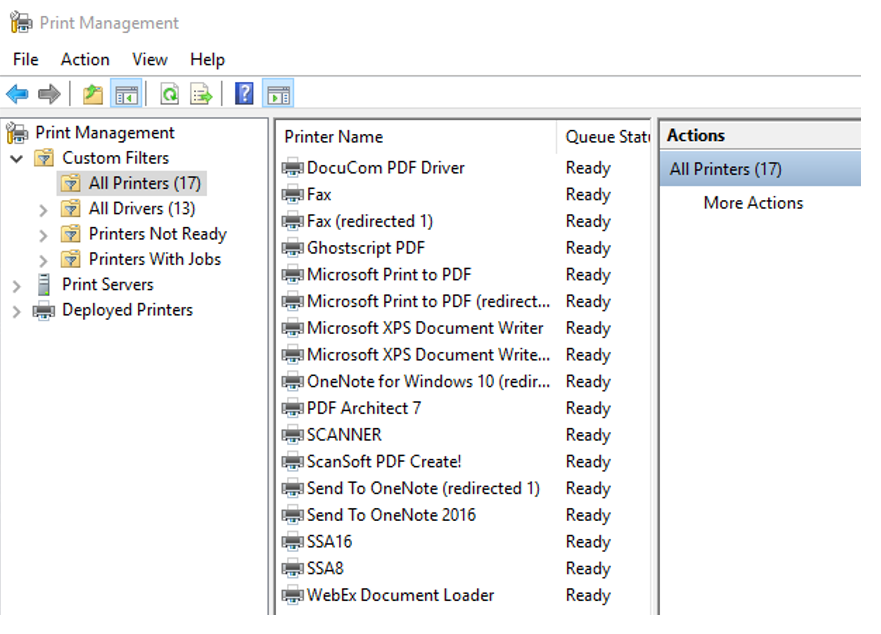Screen dimensions: 881x634
Task: Select the Fax (redirected 1) printer
Action: click(370, 221)
